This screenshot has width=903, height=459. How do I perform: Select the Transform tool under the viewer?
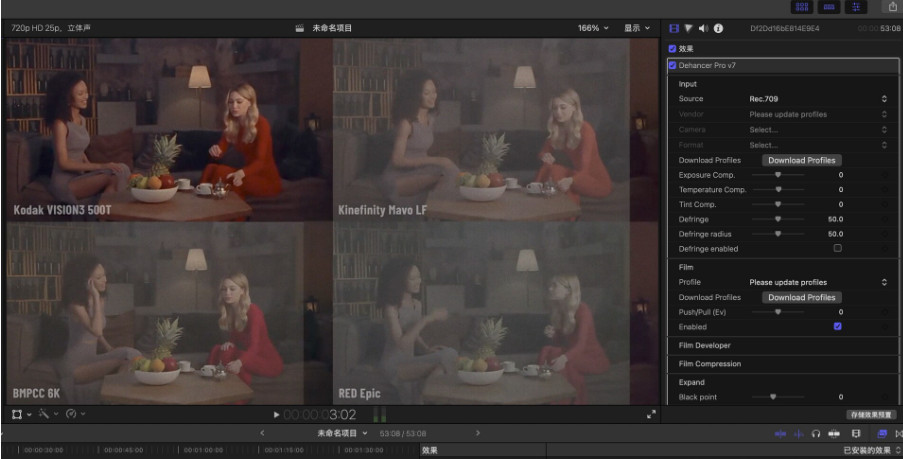pyautogui.click(x=17, y=414)
